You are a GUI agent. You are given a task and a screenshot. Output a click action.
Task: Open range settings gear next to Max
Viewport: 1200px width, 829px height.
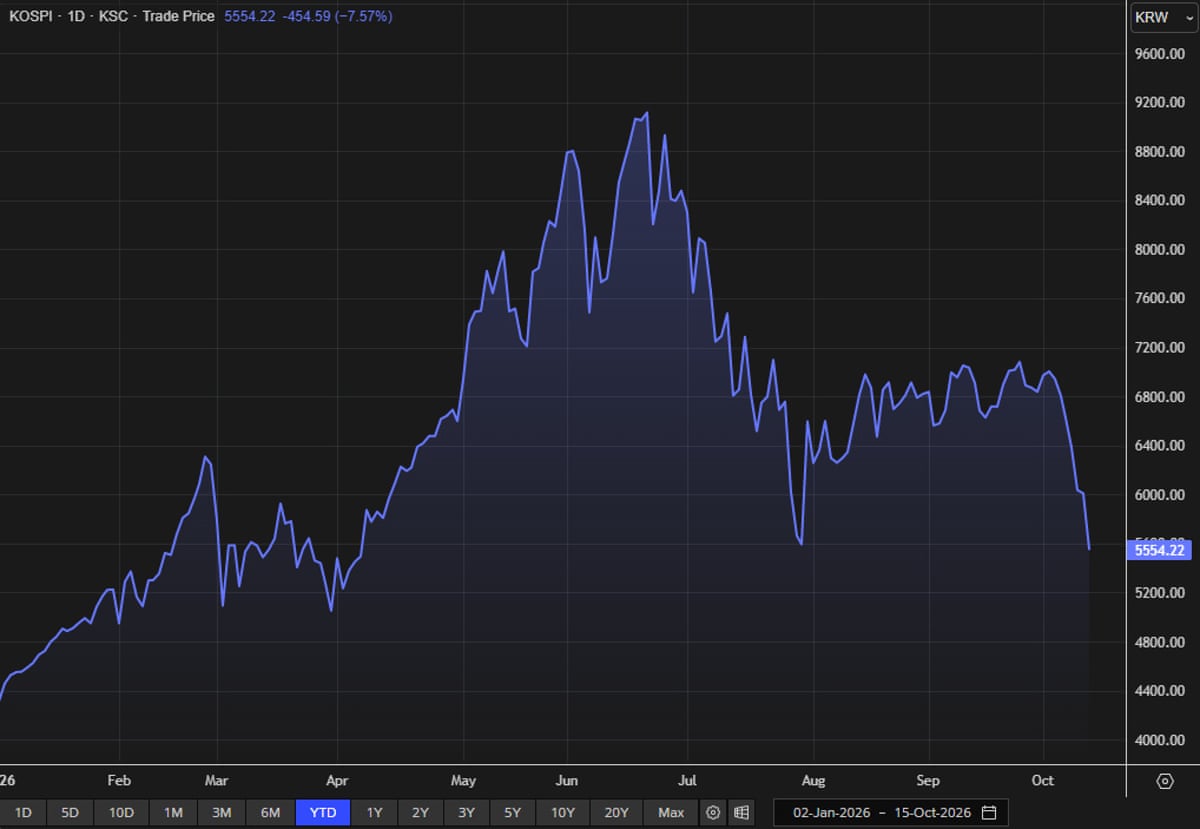[x=713, y=812]
